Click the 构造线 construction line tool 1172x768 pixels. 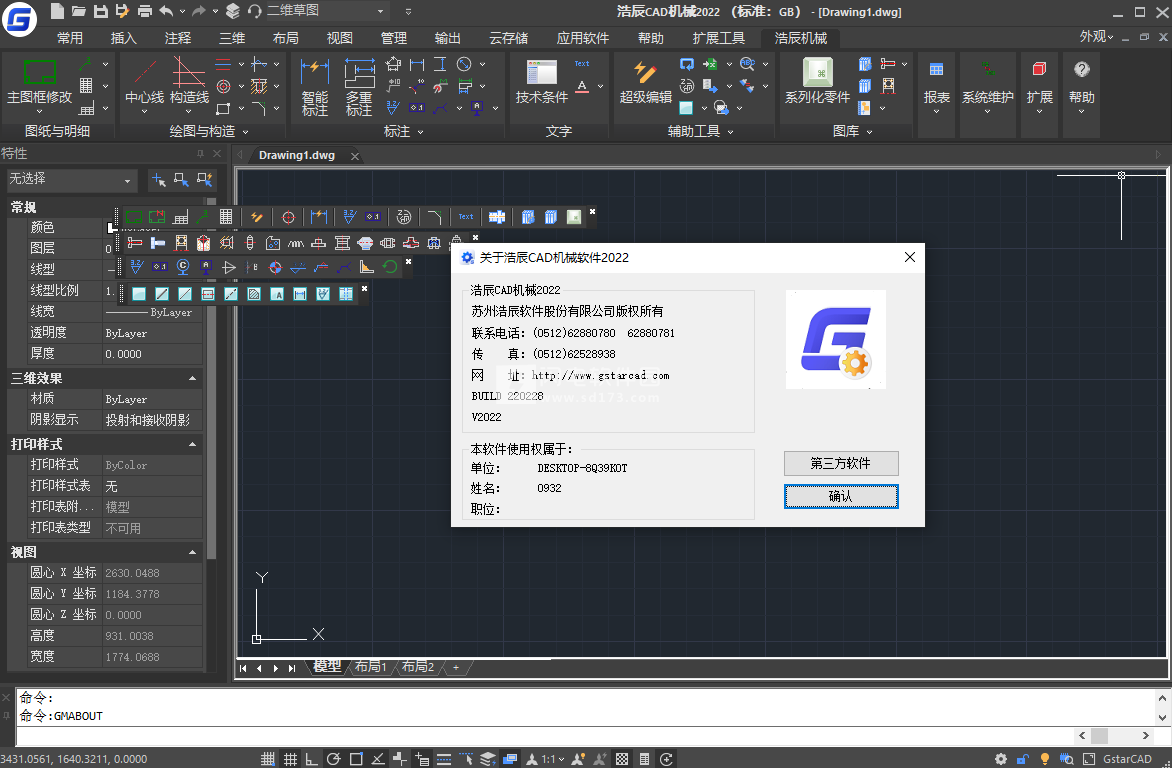pos(189,74)
